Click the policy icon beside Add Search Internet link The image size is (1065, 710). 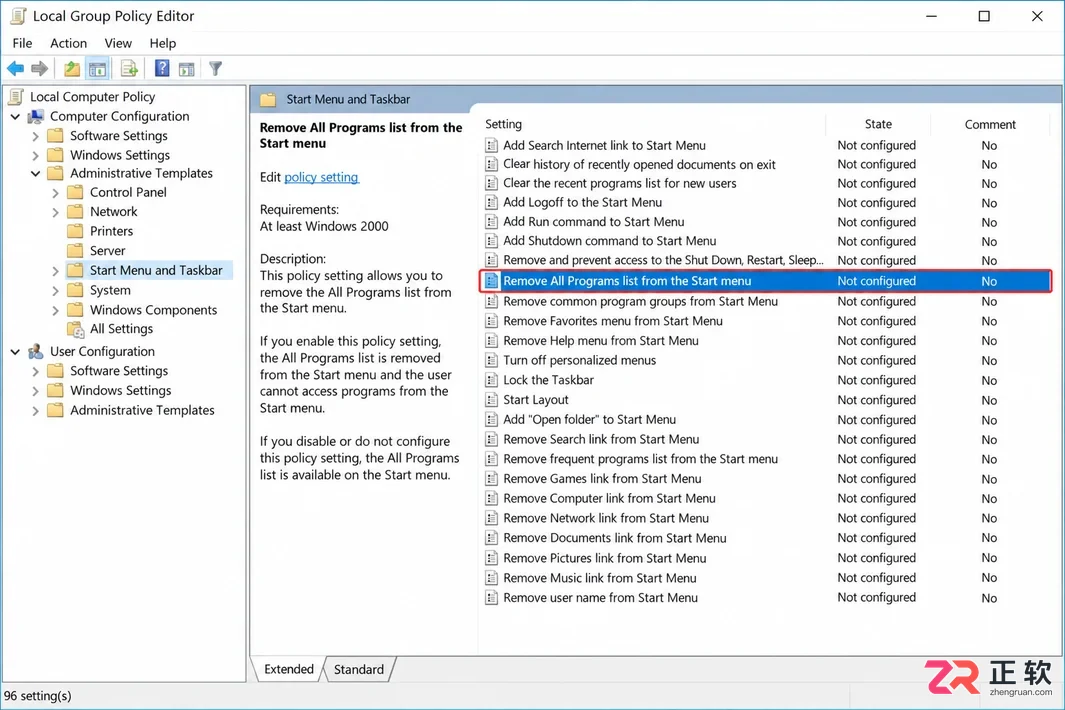[491, 145]
